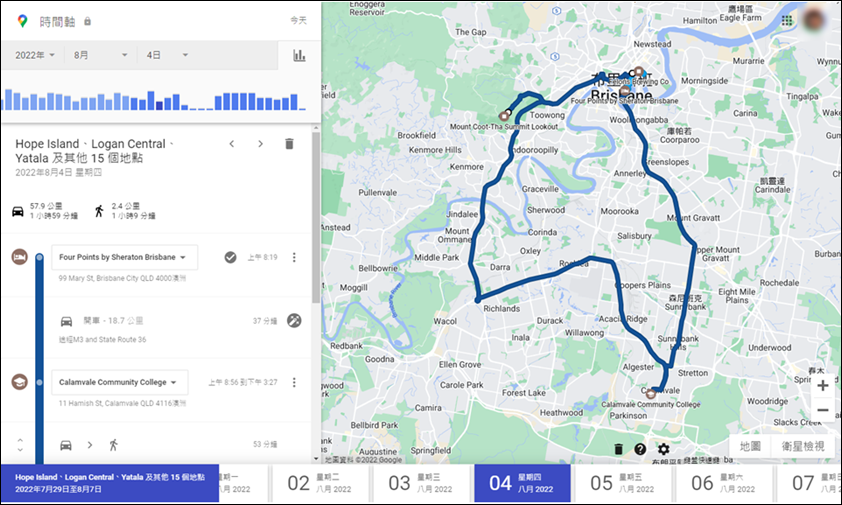Select day 05 星期五 tab
The image size is (842, 505).
pos(623,483)
